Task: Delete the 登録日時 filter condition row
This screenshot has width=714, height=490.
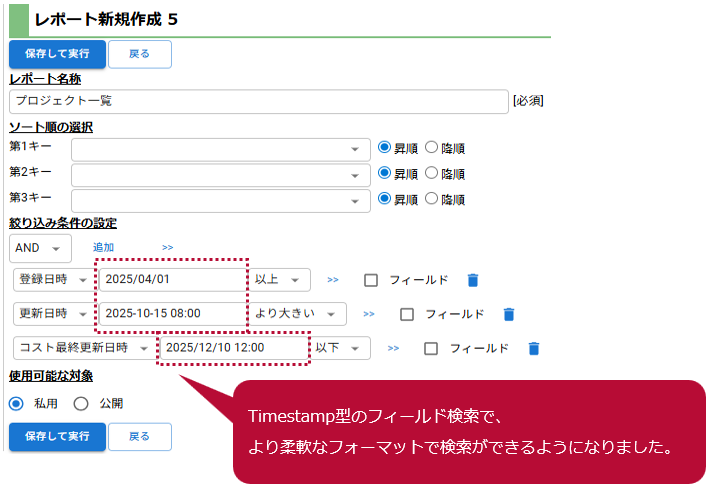Action: pyautogui.click(x=473, y=280)
